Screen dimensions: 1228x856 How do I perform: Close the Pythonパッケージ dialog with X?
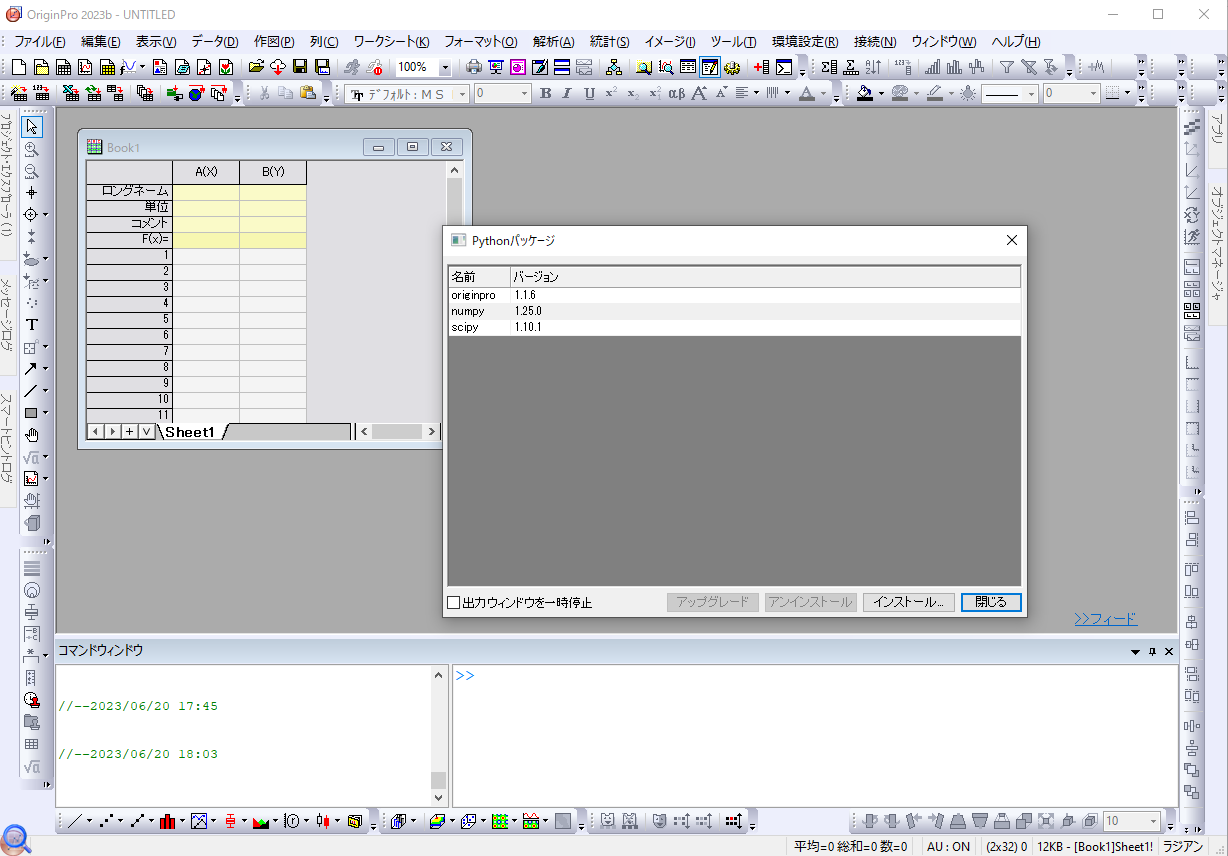pos(1011,240)
